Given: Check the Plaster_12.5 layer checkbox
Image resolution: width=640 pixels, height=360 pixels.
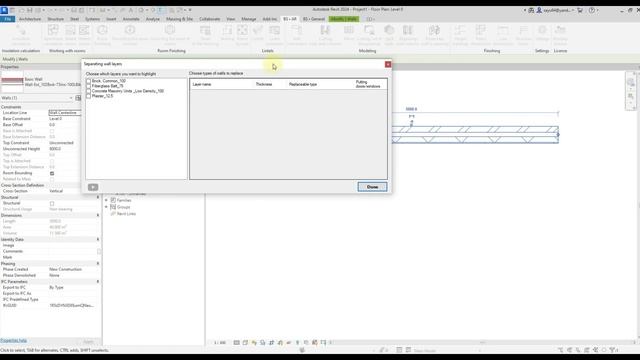Looking at the screenshot, I should click(x=88, y=96).
